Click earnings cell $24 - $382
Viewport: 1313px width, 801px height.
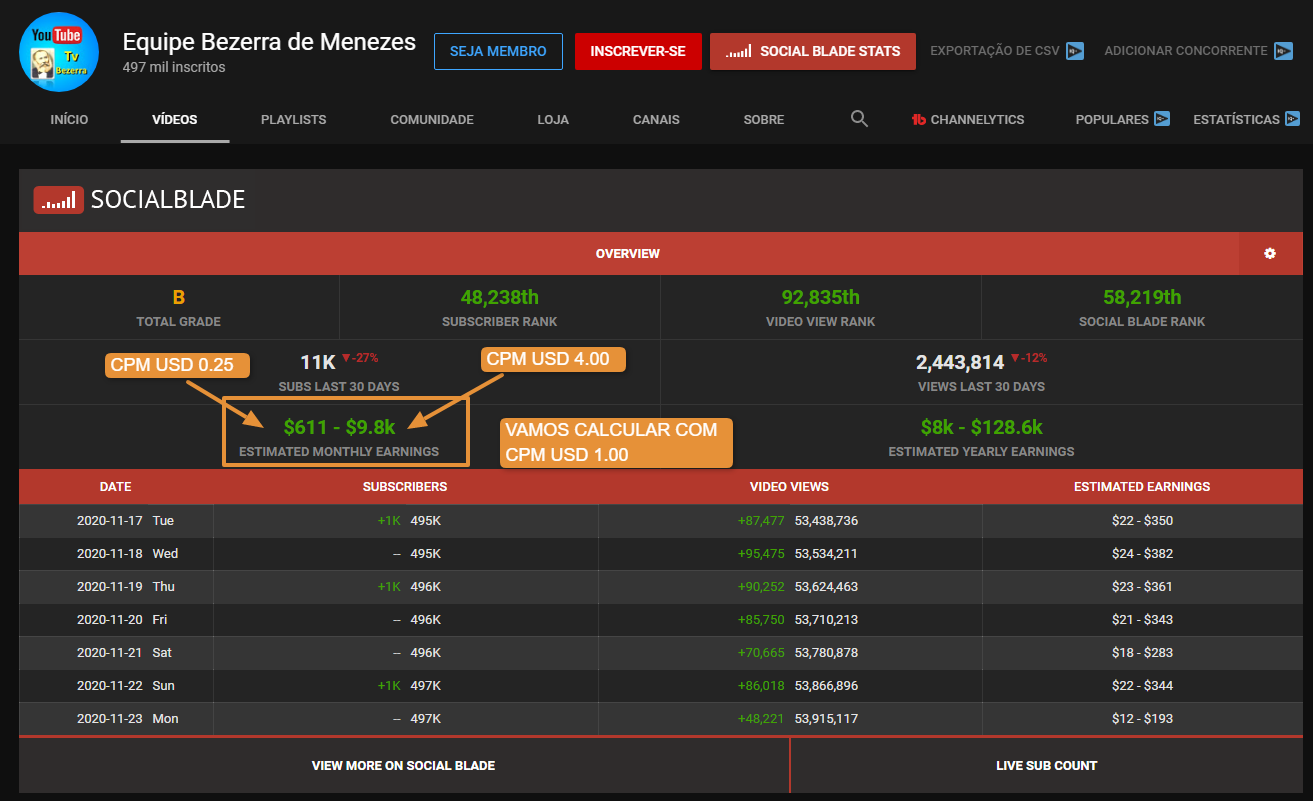point(1142,553)
